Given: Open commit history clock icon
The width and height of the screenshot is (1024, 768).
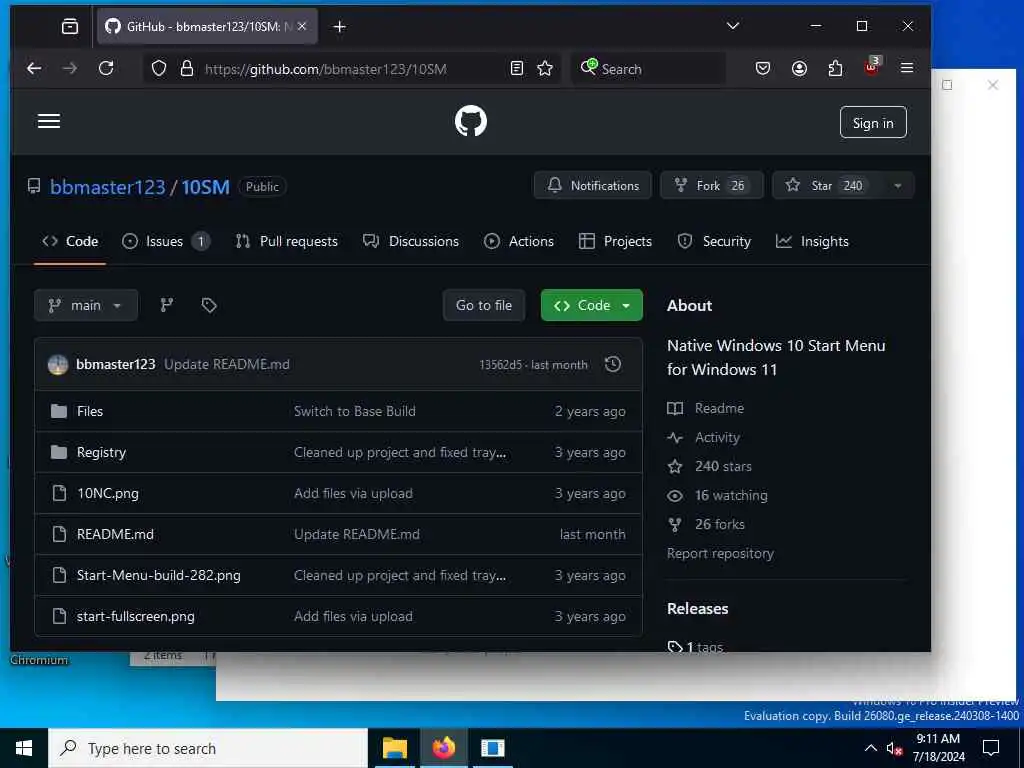Looking at the screenshot, I should point(613,364).
